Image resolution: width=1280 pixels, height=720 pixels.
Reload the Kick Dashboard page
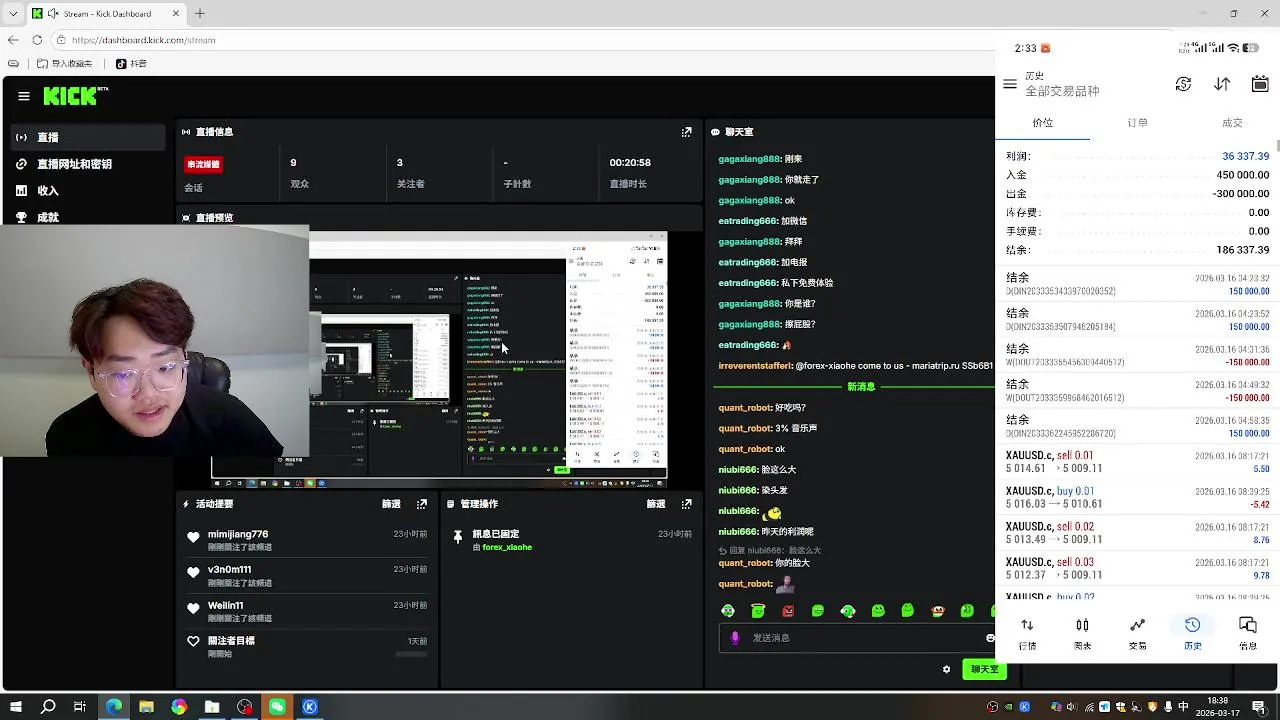tap(37, 40)
